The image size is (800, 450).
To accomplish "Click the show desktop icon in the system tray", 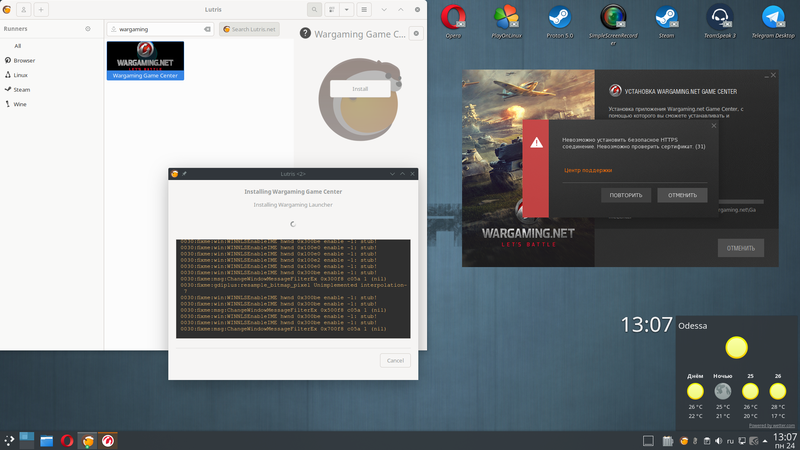I will pos(648,441).
